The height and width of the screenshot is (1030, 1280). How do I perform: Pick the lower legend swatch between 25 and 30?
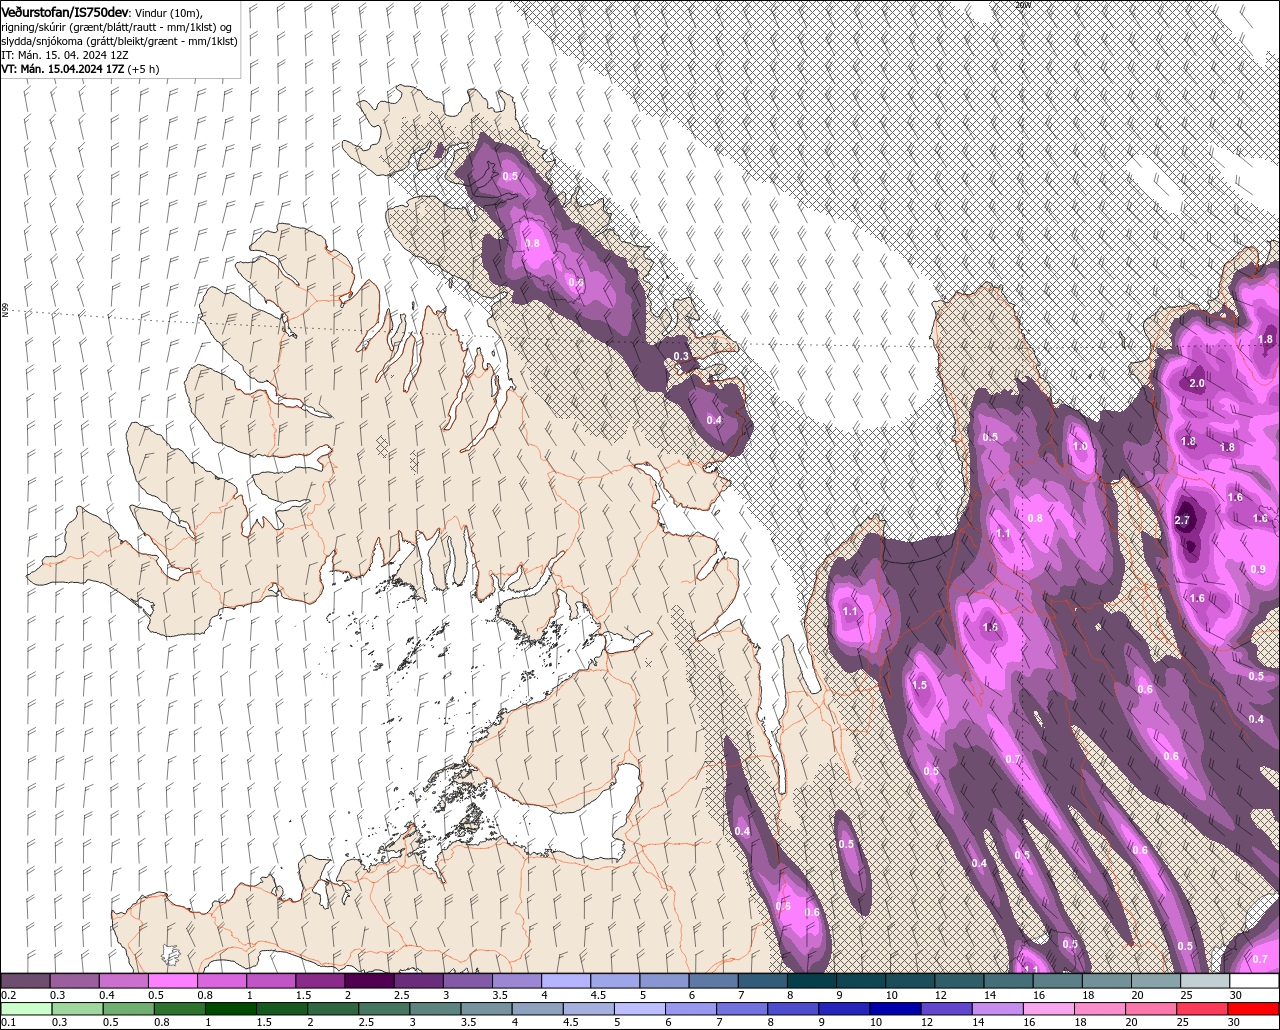coord(1203,1009)
